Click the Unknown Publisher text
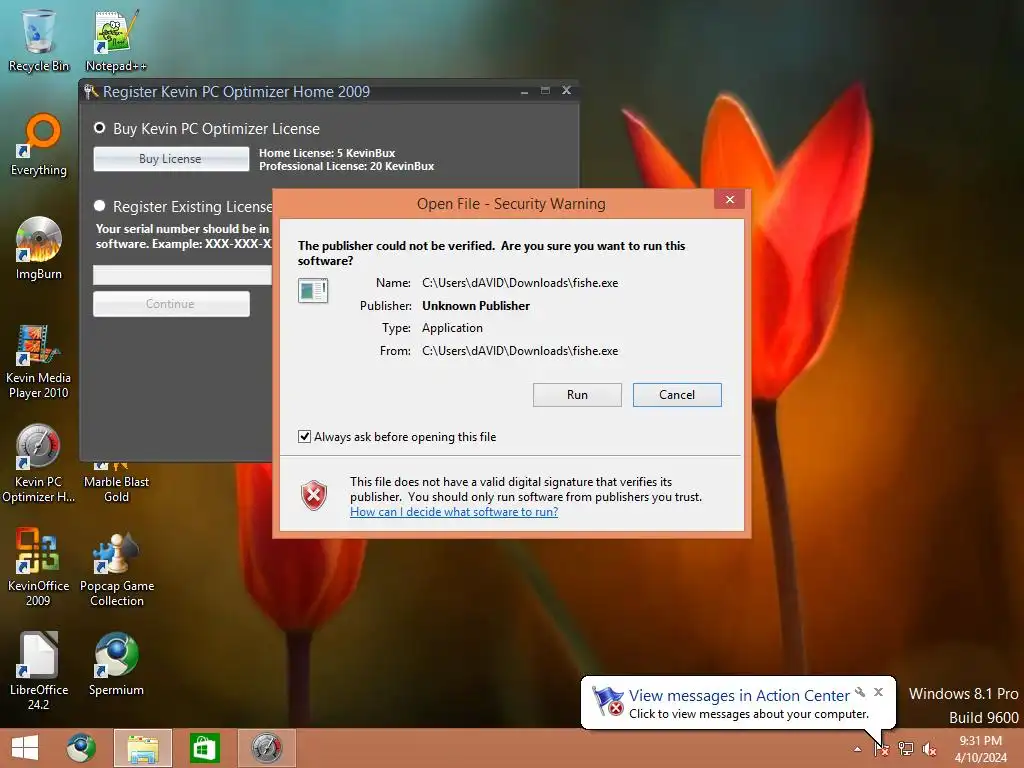 [x=475, y=306]
